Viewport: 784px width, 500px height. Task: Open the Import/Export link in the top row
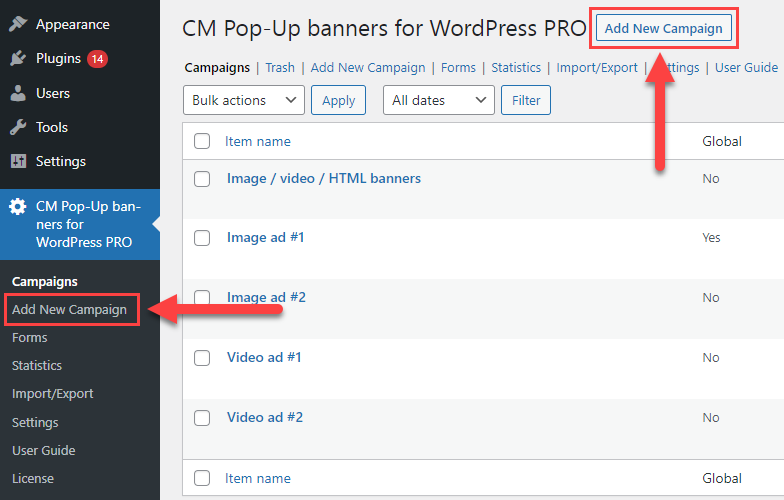597,68
